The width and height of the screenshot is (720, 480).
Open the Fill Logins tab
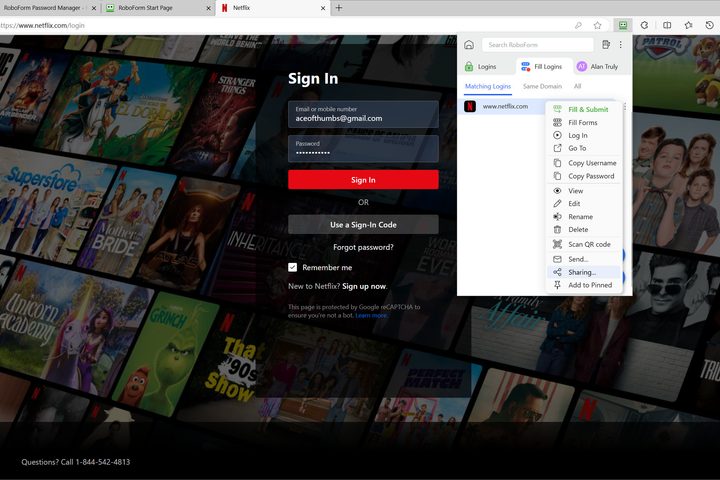point(542,66)
